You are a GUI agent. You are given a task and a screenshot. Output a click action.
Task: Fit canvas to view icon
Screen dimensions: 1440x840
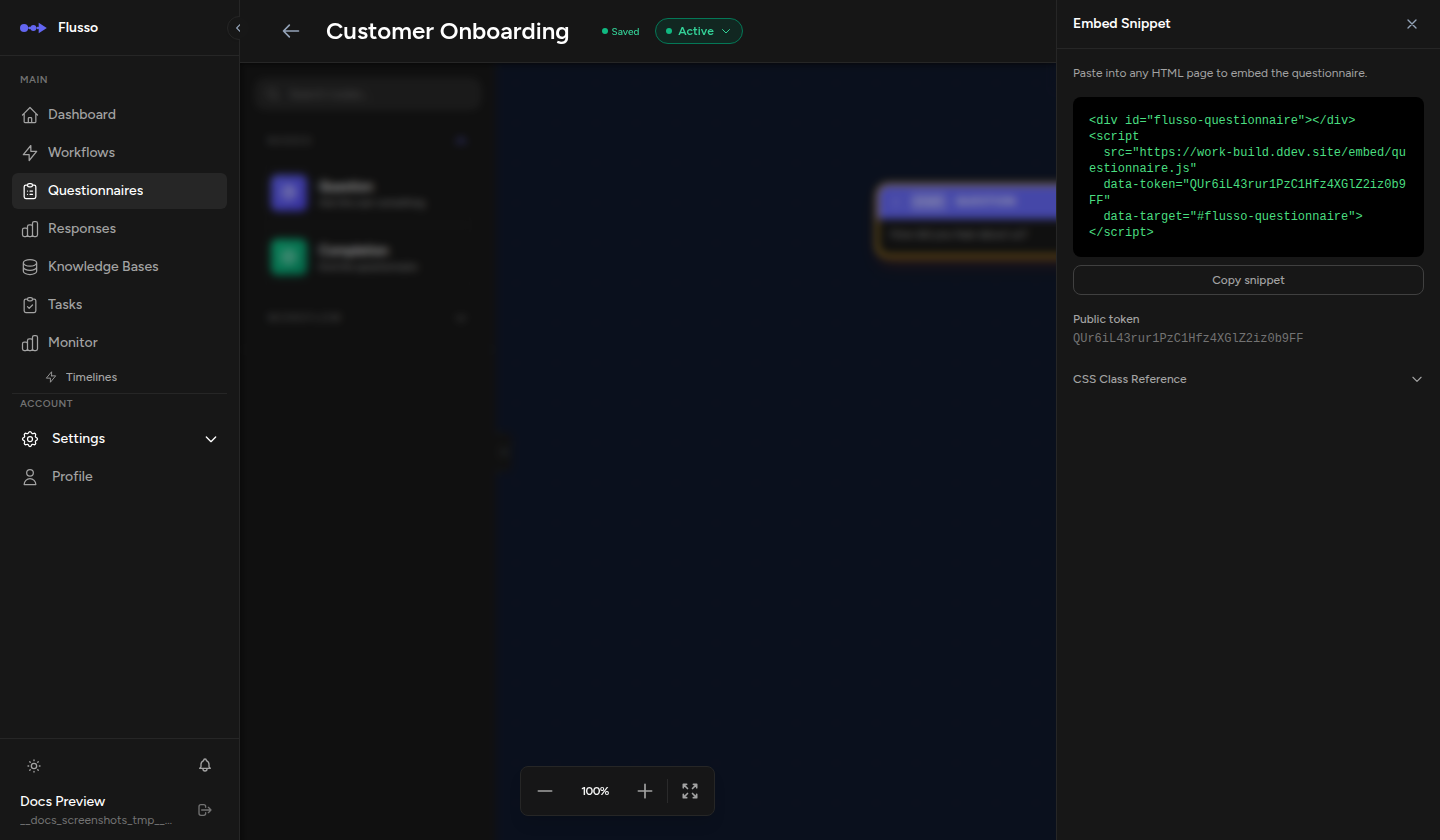tap(690, 791)
